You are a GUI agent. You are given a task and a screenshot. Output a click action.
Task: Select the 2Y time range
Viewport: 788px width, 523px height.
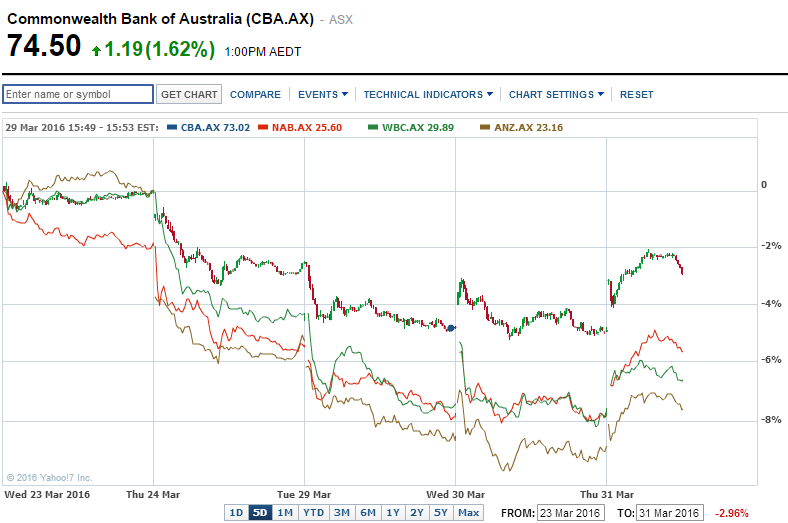click(x=417, y=513)
